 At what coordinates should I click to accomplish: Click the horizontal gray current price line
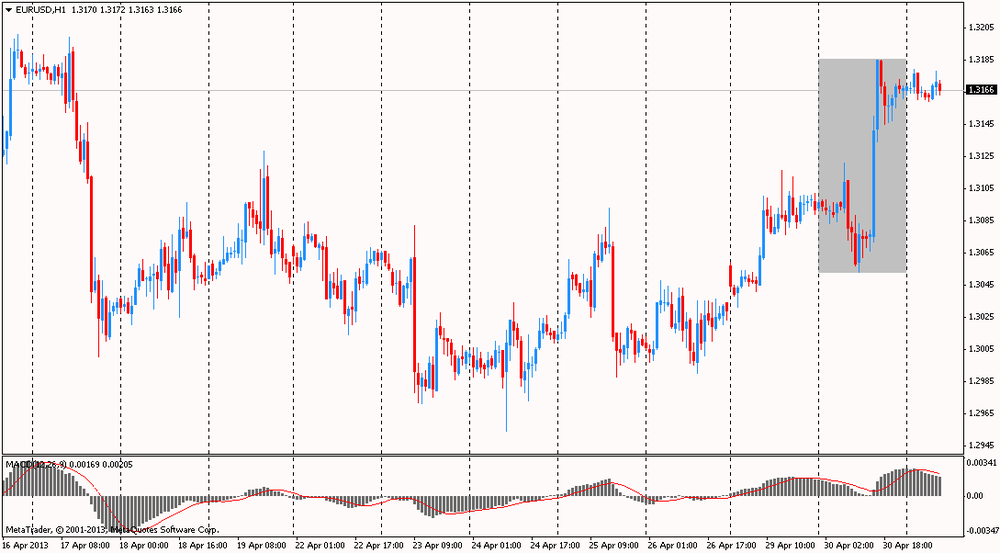[x=500, y=90]
